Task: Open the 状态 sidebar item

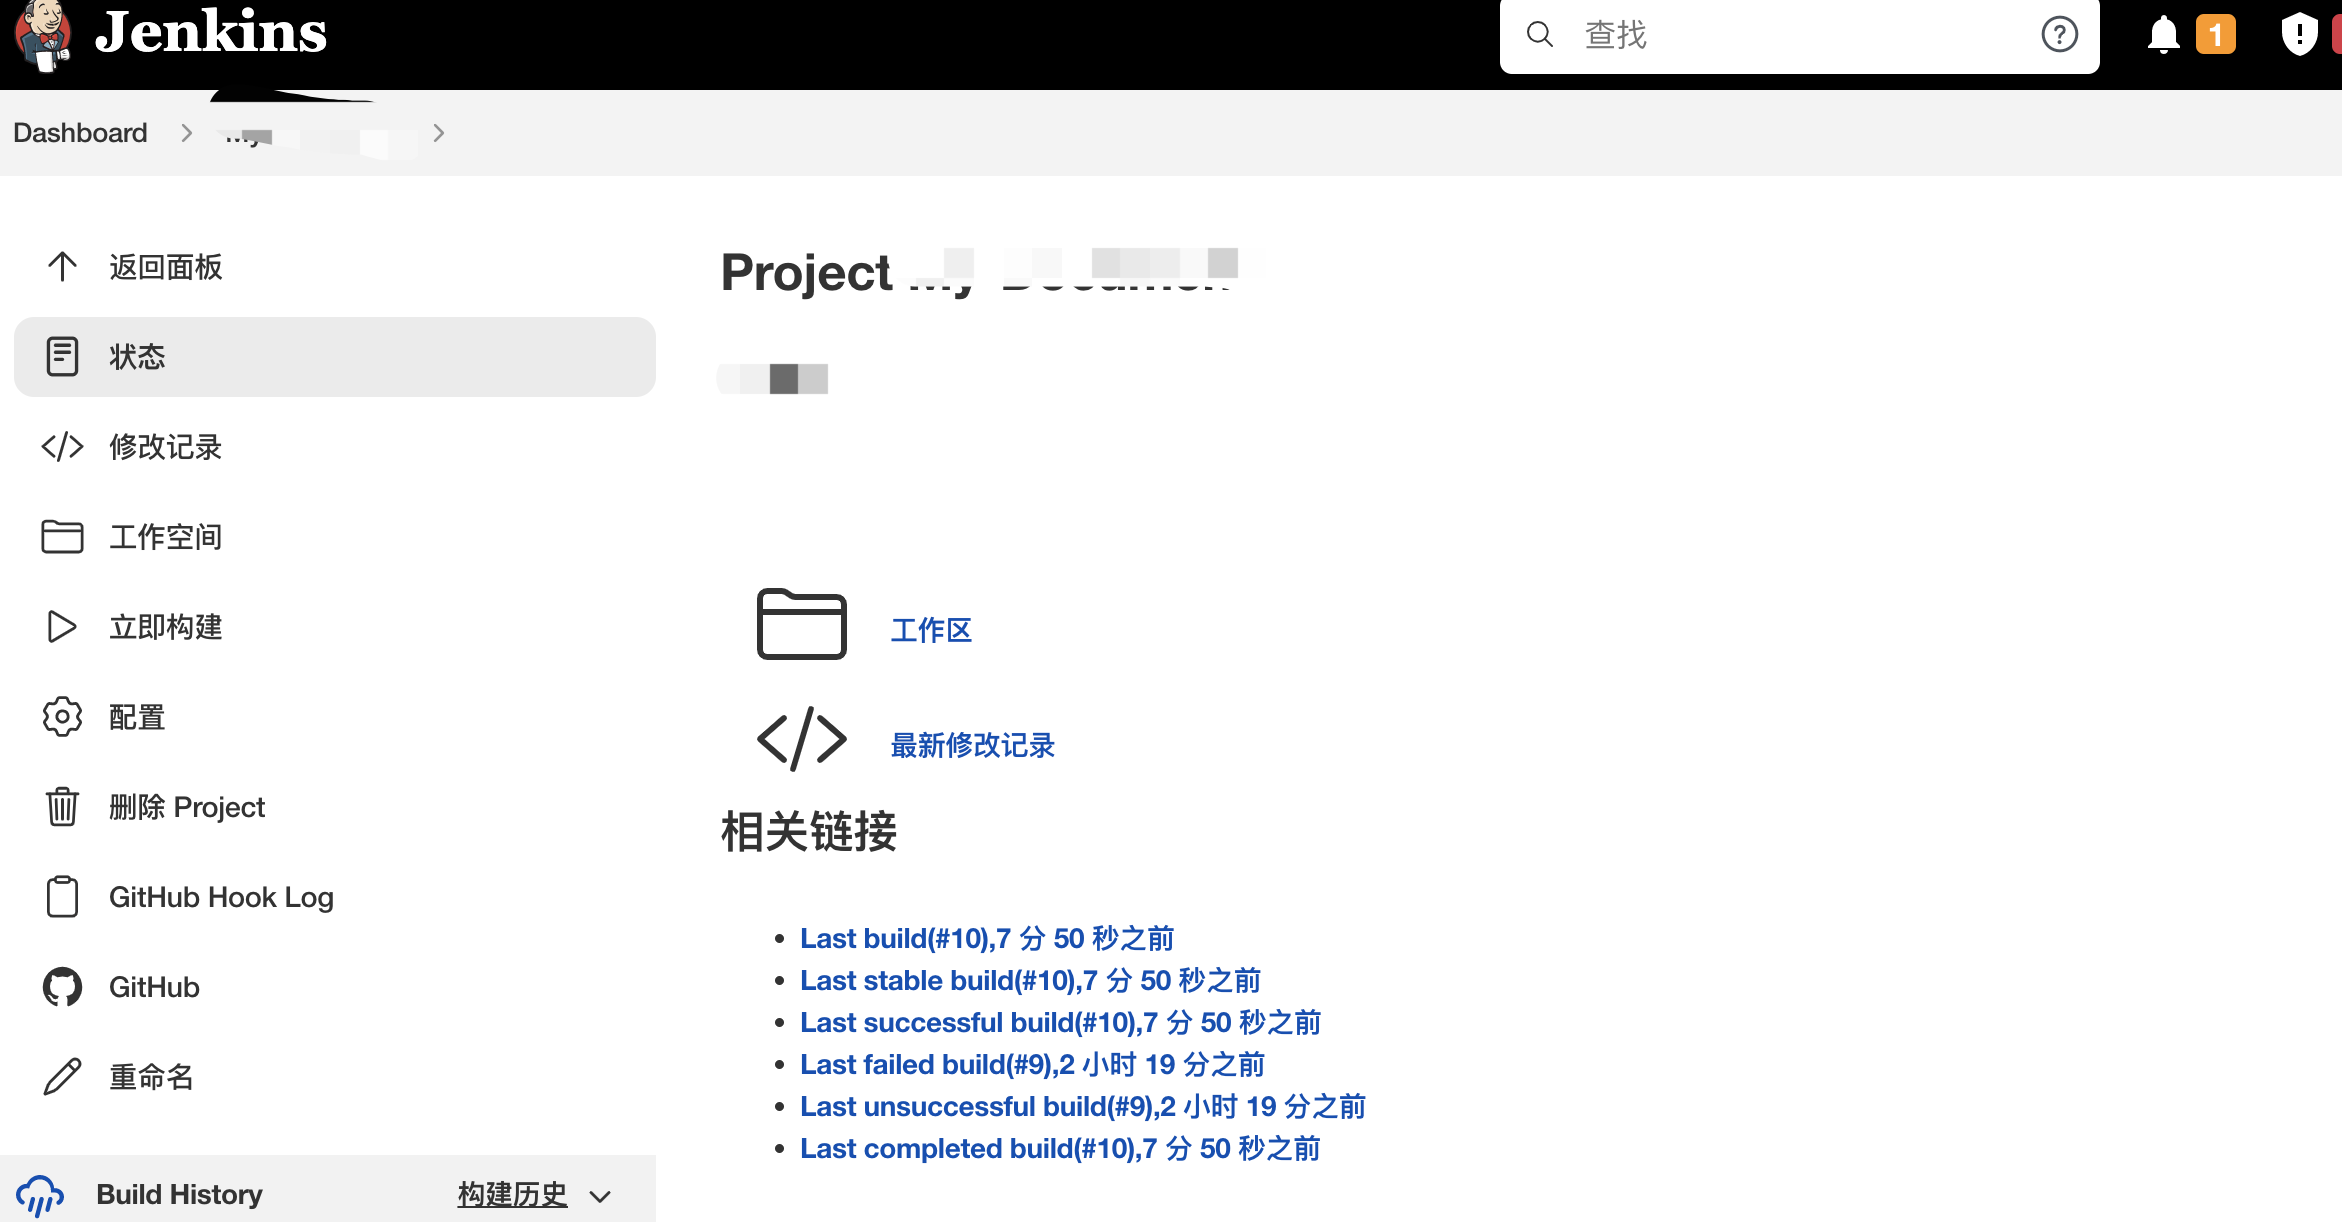Action: point(335,357)
